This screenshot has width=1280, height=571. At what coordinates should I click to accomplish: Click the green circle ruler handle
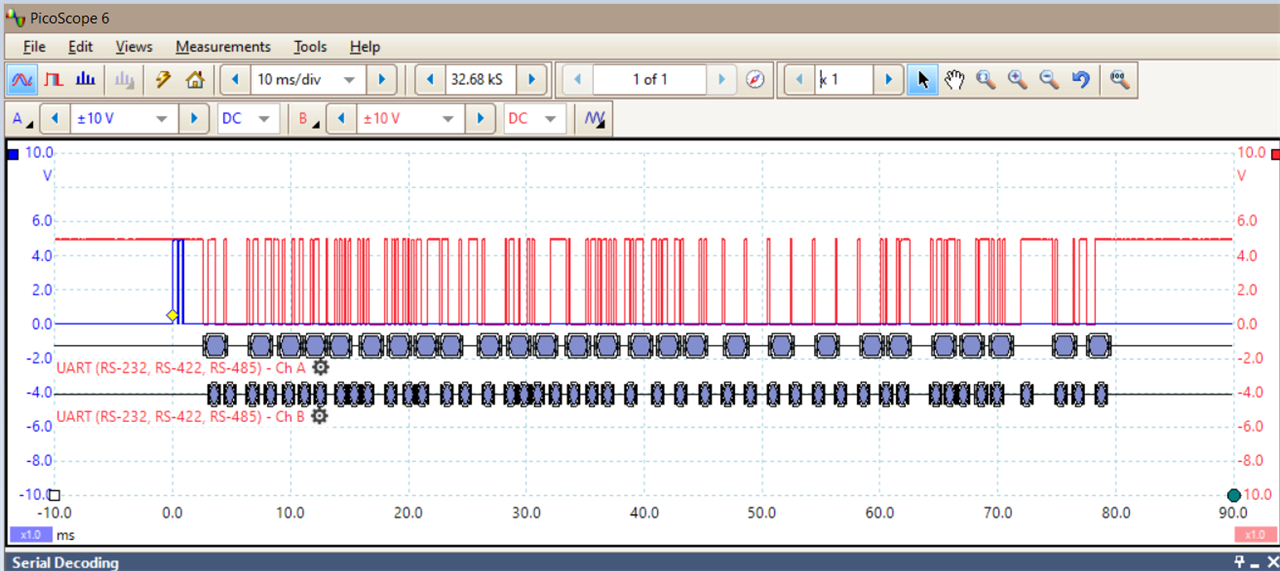point(1233,495)
